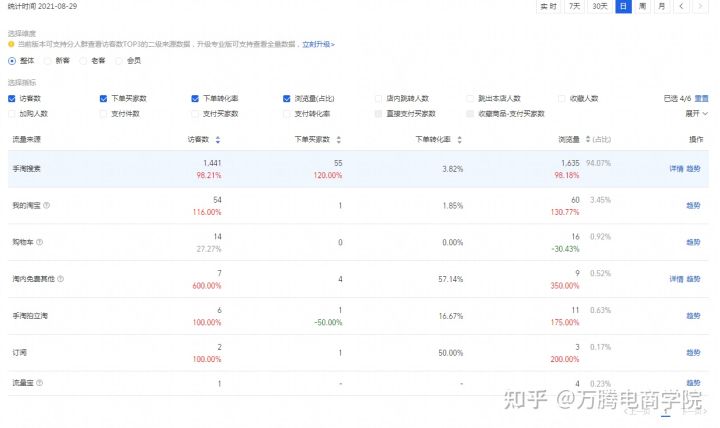Uncheck the 访客数 metric checkbox

click(12, 98)
